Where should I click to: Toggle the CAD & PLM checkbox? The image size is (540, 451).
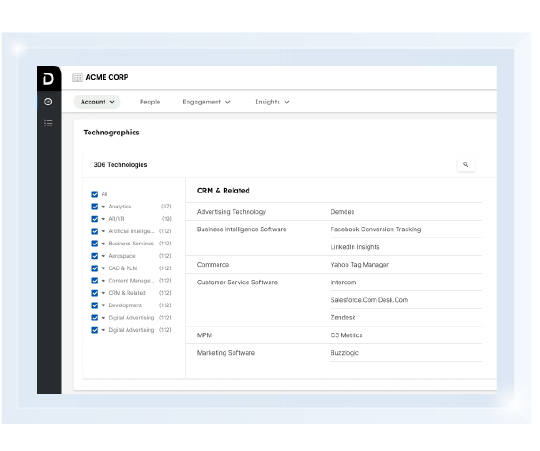95,268
